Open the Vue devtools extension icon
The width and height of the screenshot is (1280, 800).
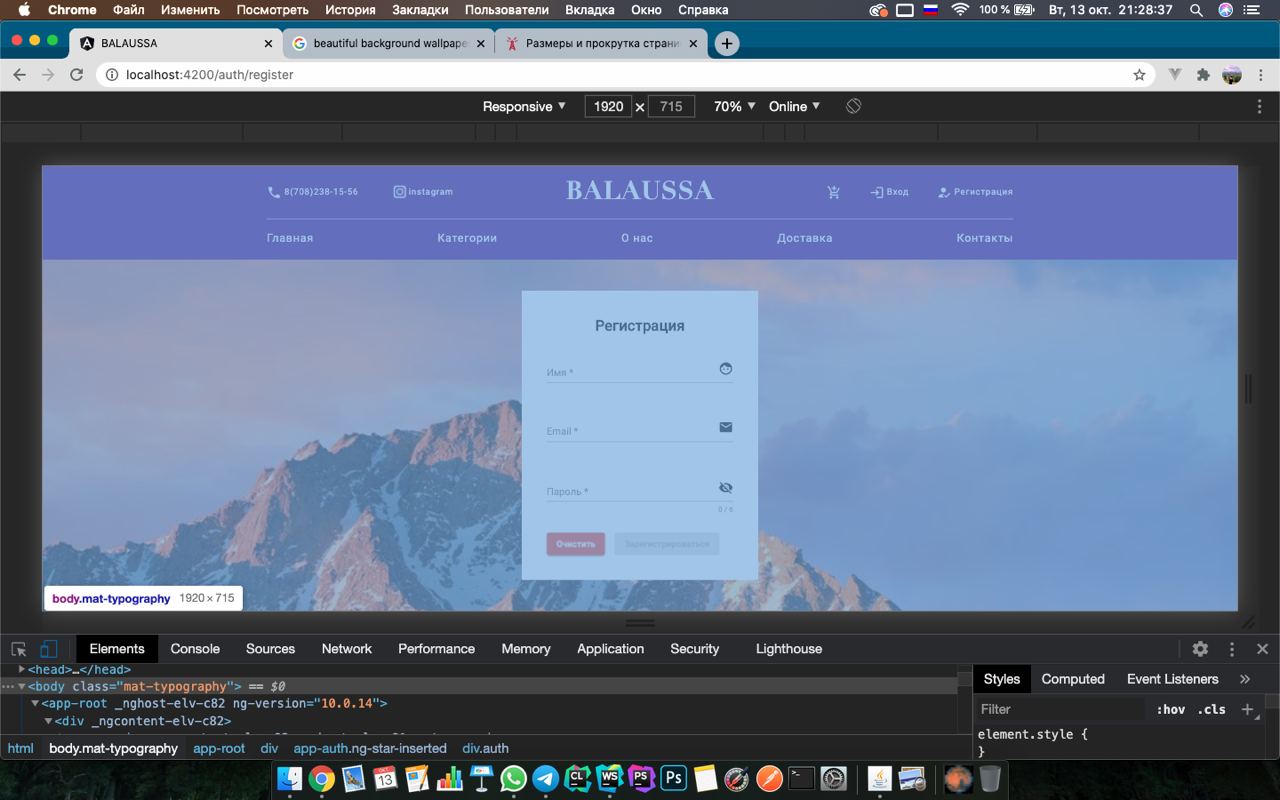[x=1175, y=75]
